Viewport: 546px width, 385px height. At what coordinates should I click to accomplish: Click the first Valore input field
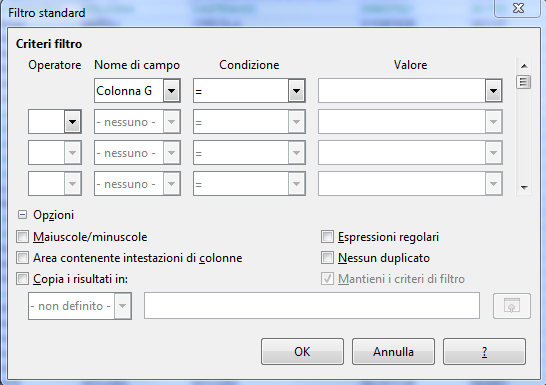(402, 91)
